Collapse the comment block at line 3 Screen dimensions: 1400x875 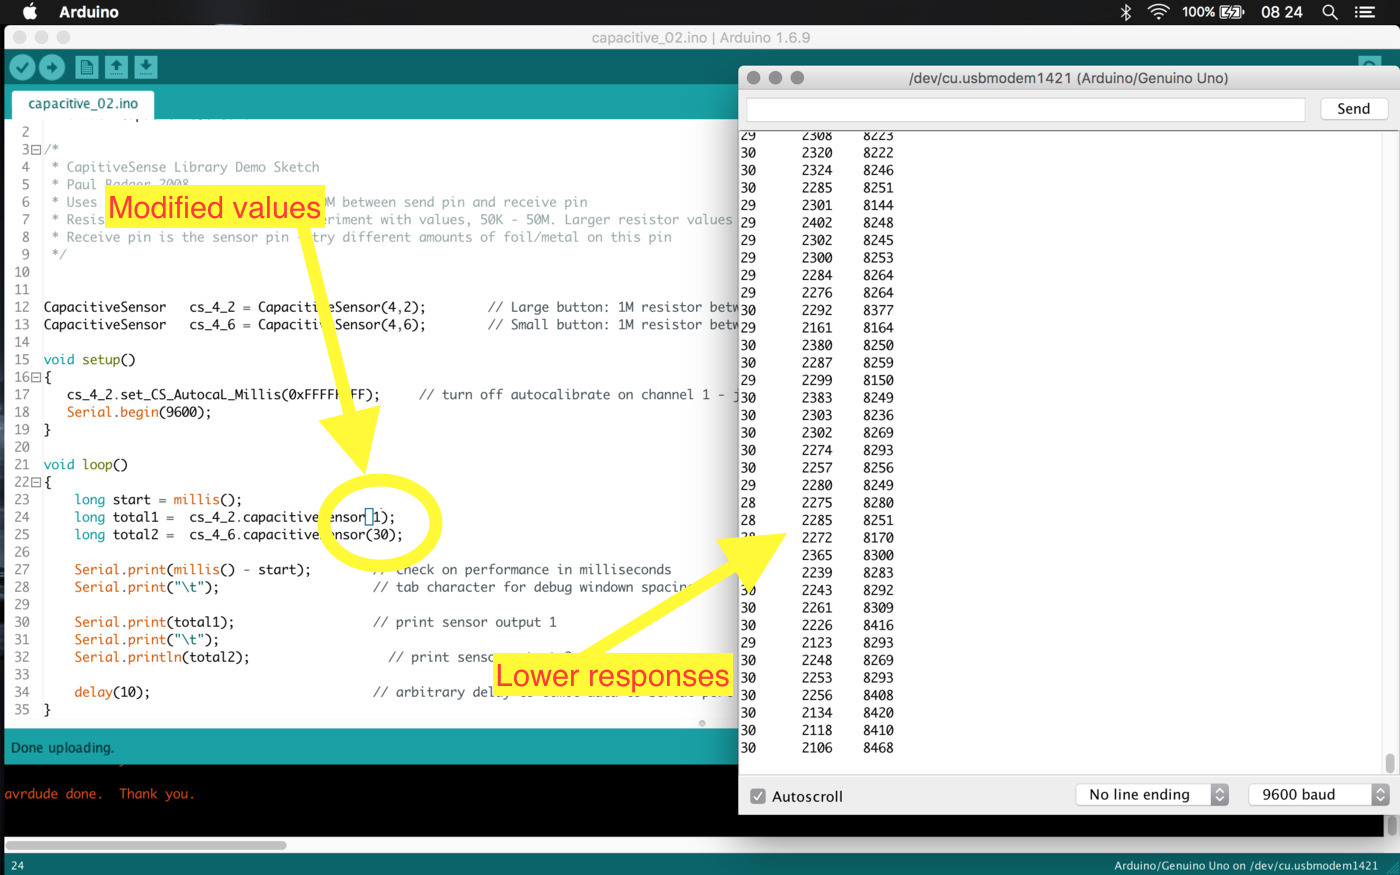pos(36,150)
